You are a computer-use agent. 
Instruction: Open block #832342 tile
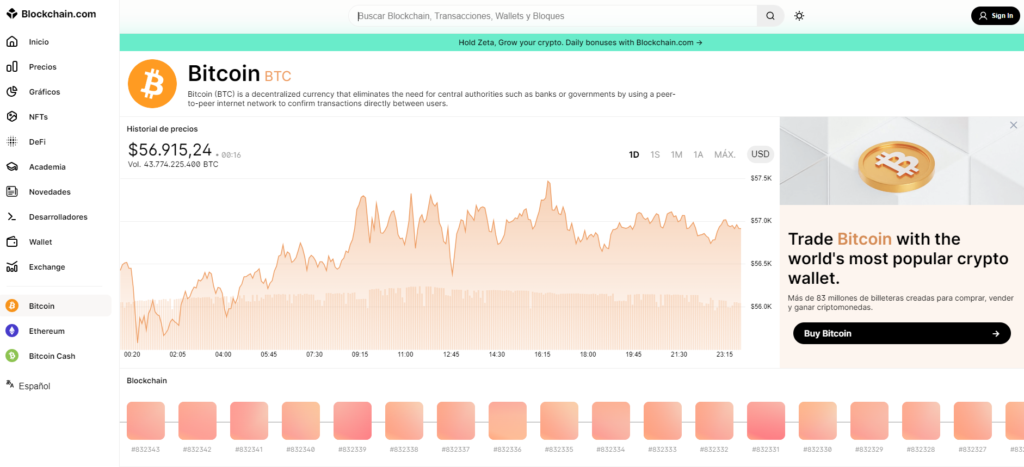[197, 421]
